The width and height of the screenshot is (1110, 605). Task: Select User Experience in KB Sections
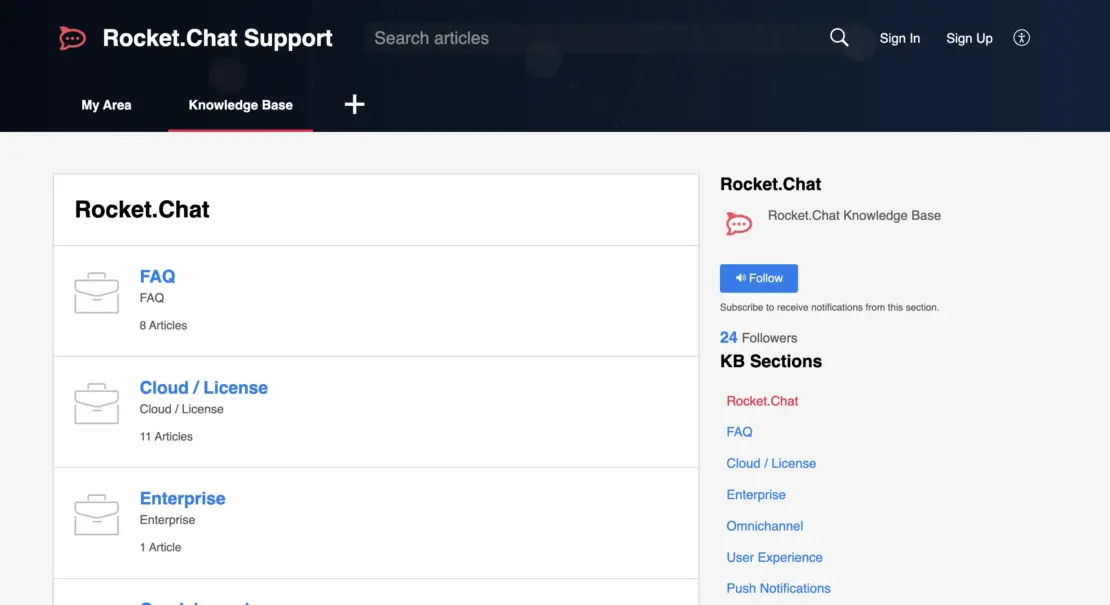(774, 557)
